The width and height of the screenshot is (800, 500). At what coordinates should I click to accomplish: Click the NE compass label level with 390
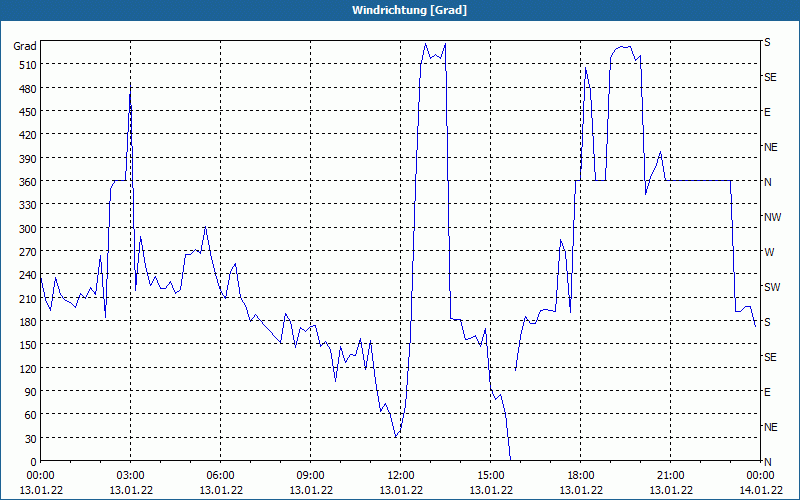pos(771,147)
